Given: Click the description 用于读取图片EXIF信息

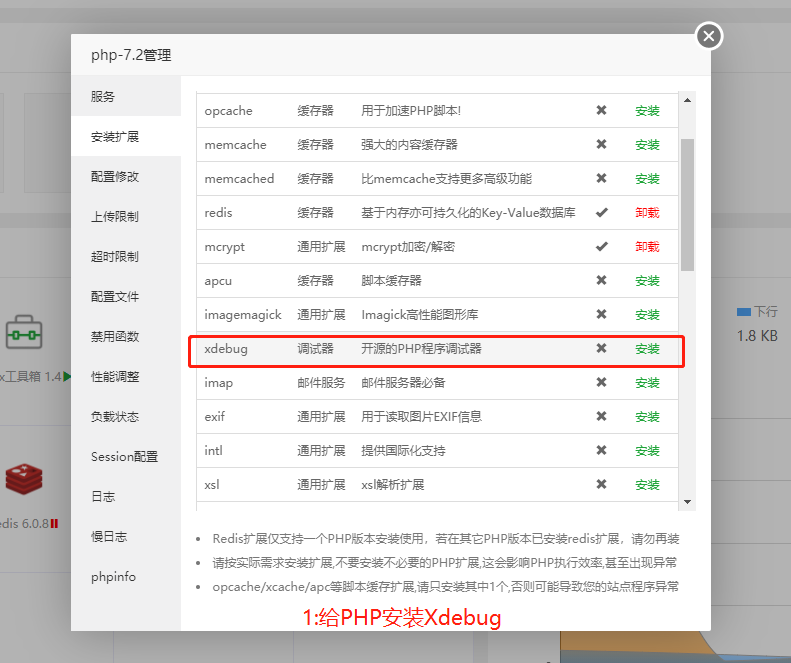Looking at the screenshot, I should pos(421,417).
